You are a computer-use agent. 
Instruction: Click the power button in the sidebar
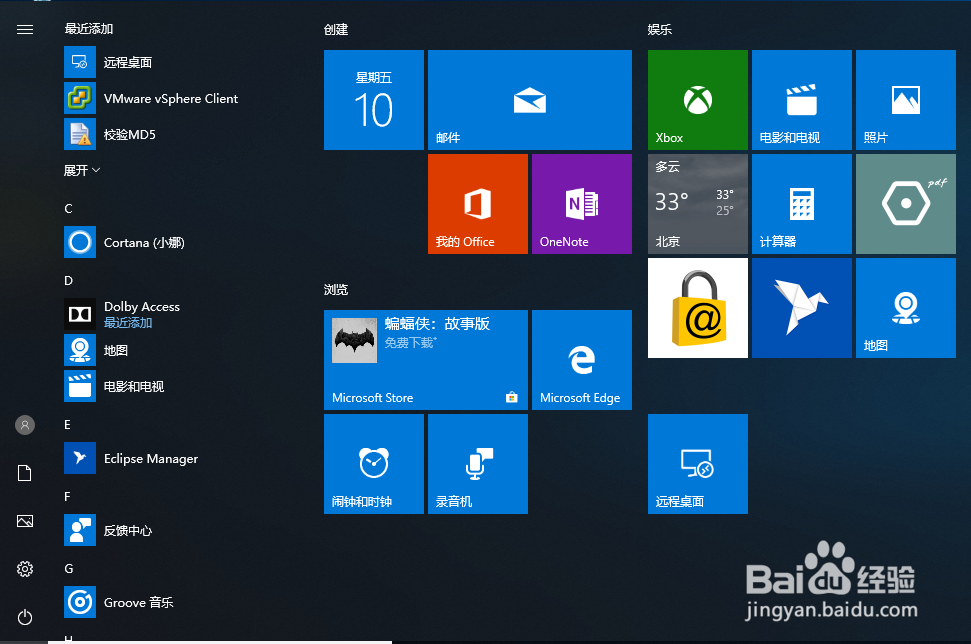pyautogui.click(x=24, y=617)
